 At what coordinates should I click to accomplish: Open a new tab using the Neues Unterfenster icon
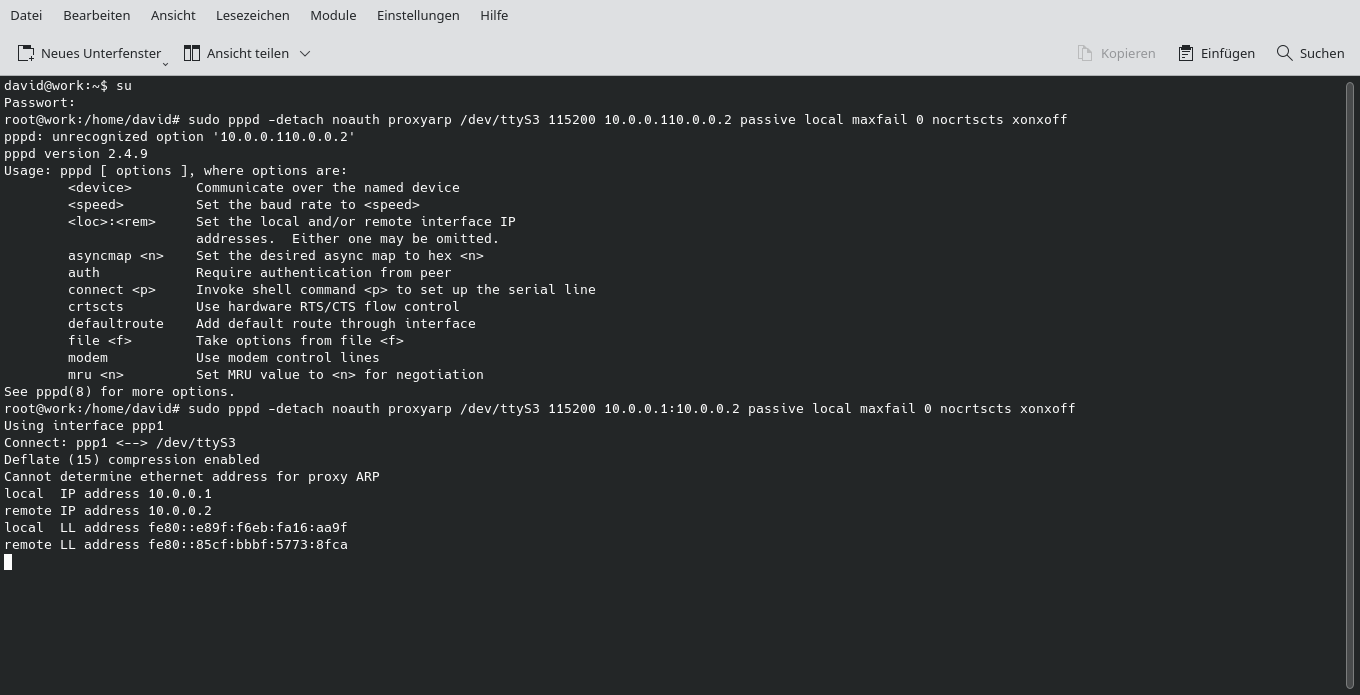tap(25, 53)
